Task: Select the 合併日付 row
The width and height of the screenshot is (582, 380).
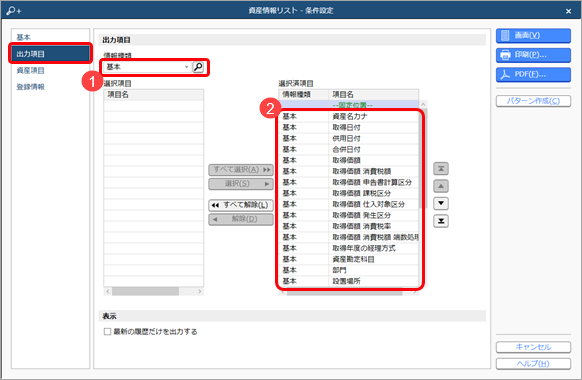Action: tap(349, 150)
